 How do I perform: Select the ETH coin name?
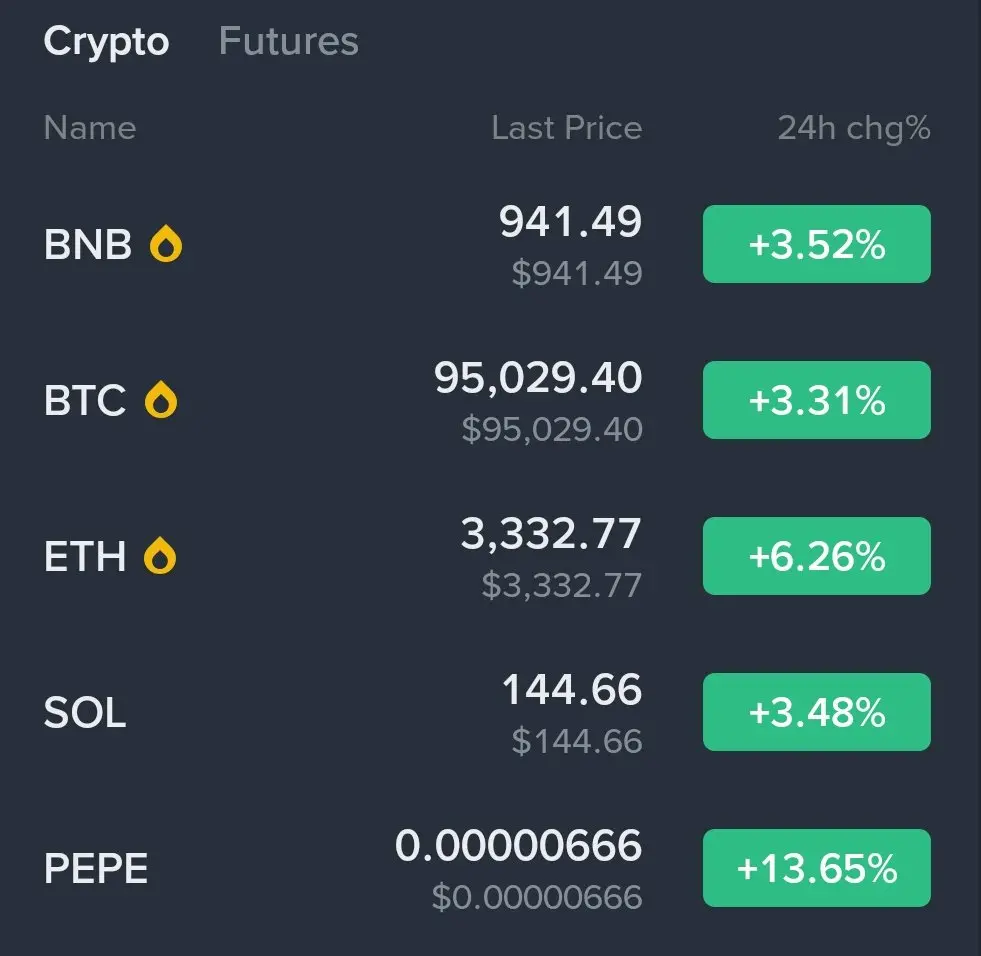tap(85, 556)
